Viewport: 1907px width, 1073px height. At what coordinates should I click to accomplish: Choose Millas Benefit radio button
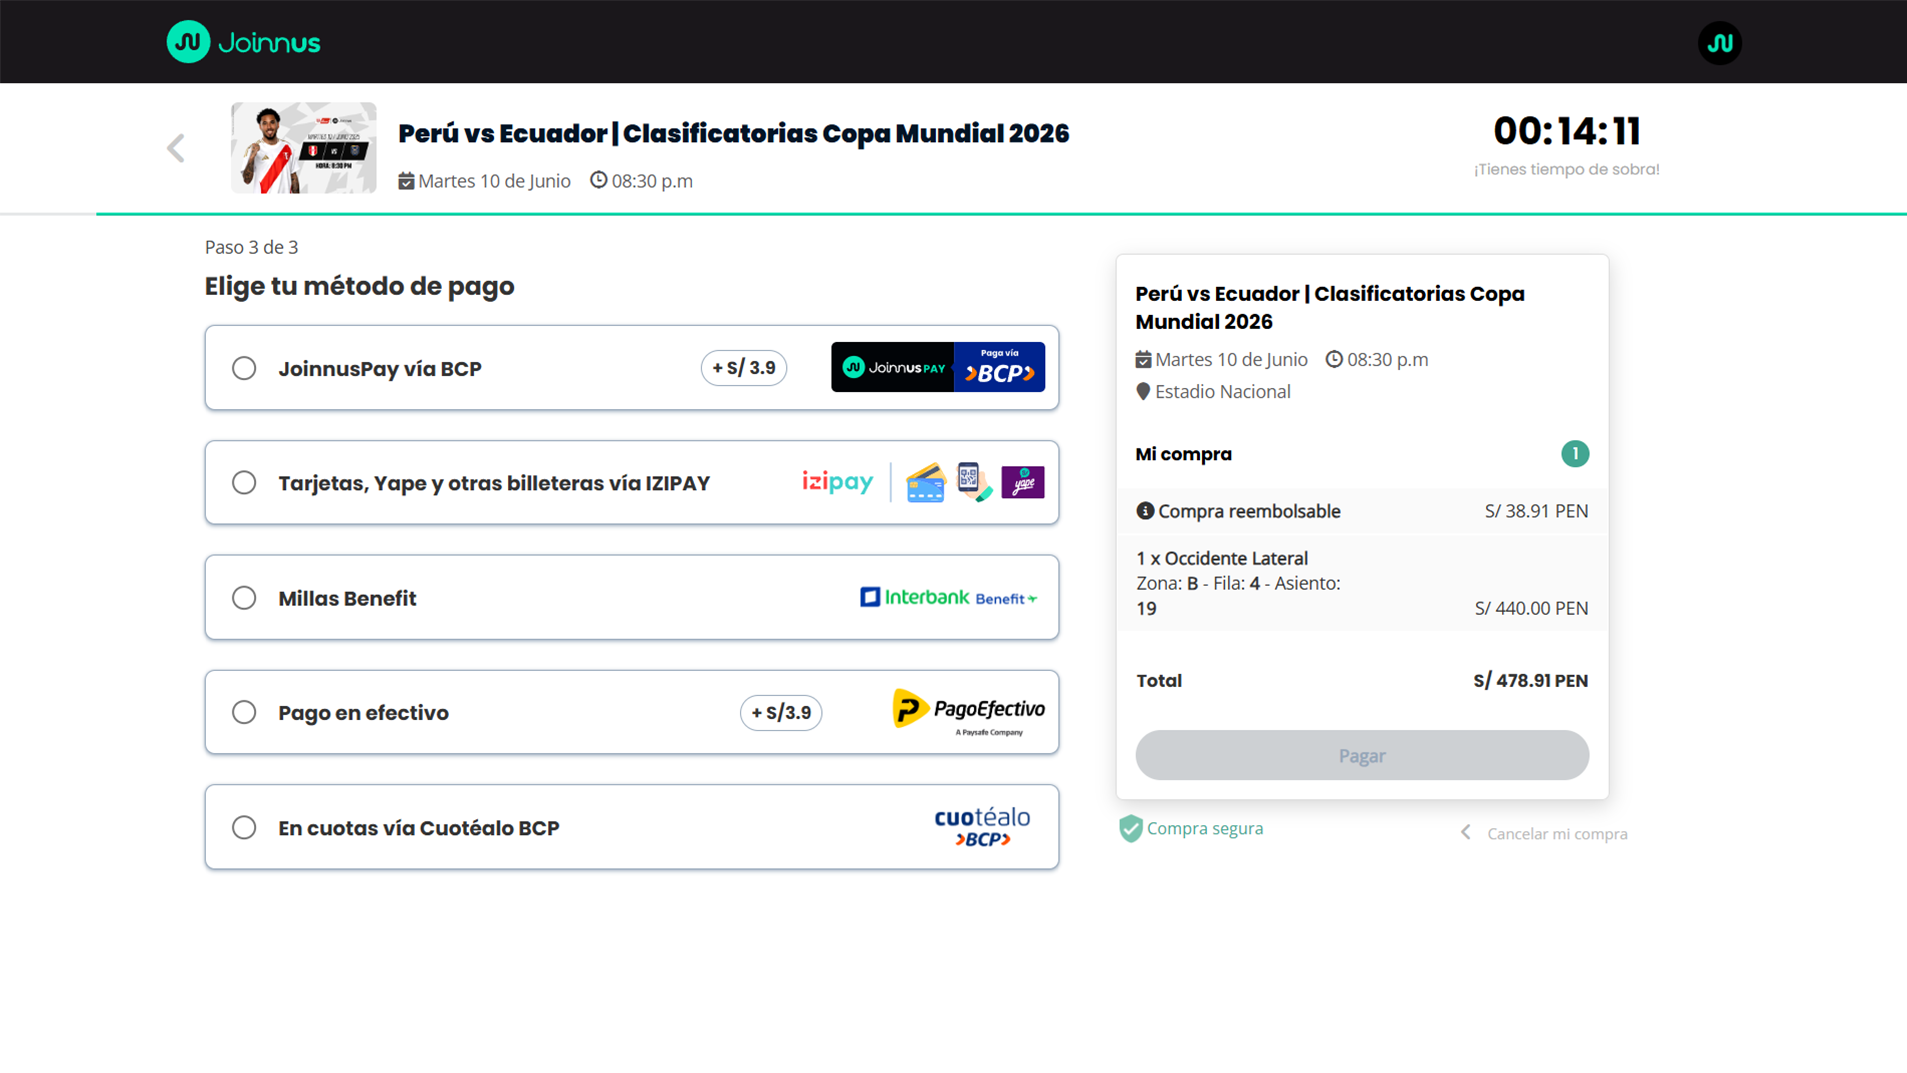(x=244, y=598)
